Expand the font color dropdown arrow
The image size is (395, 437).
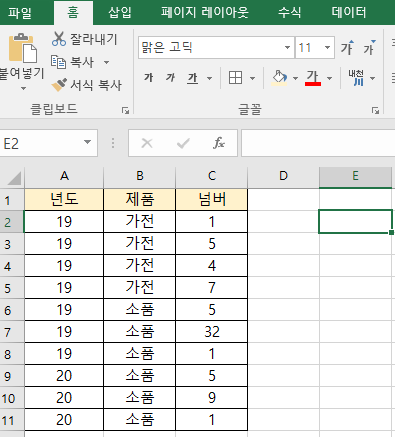coord(329,79)
